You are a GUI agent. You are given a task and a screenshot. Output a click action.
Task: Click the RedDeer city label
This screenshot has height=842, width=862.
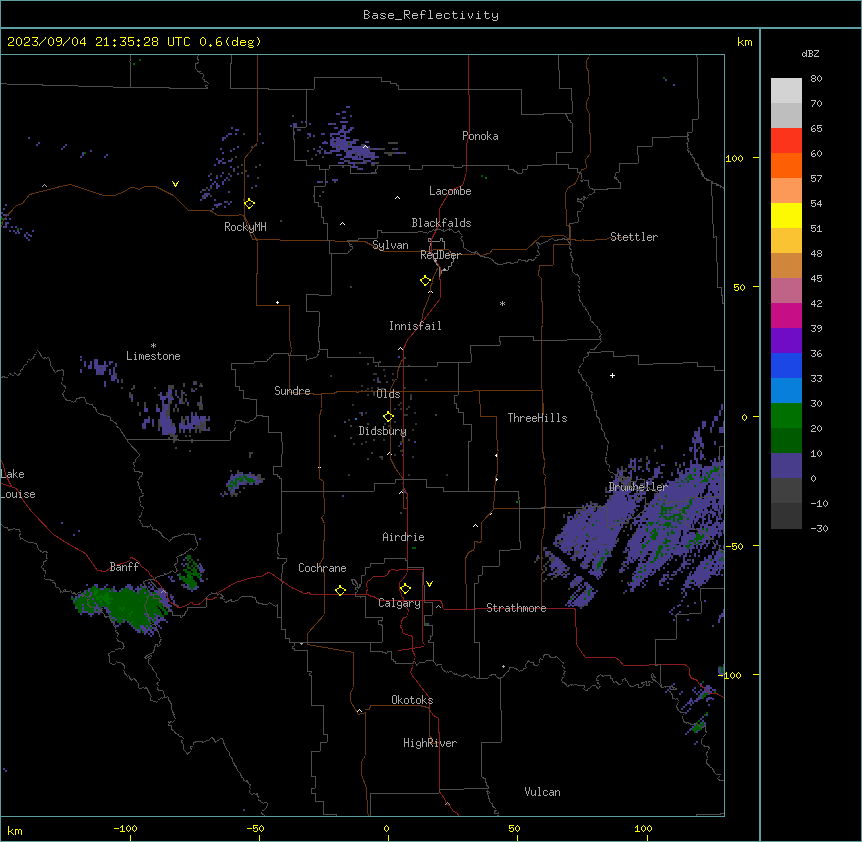tap(440, 255)
